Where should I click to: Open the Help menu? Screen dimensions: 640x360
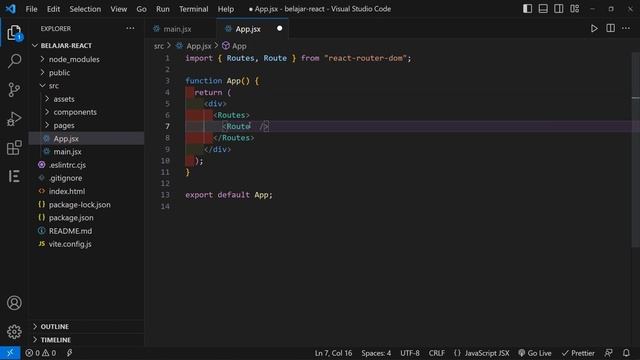tap(225, 9)
